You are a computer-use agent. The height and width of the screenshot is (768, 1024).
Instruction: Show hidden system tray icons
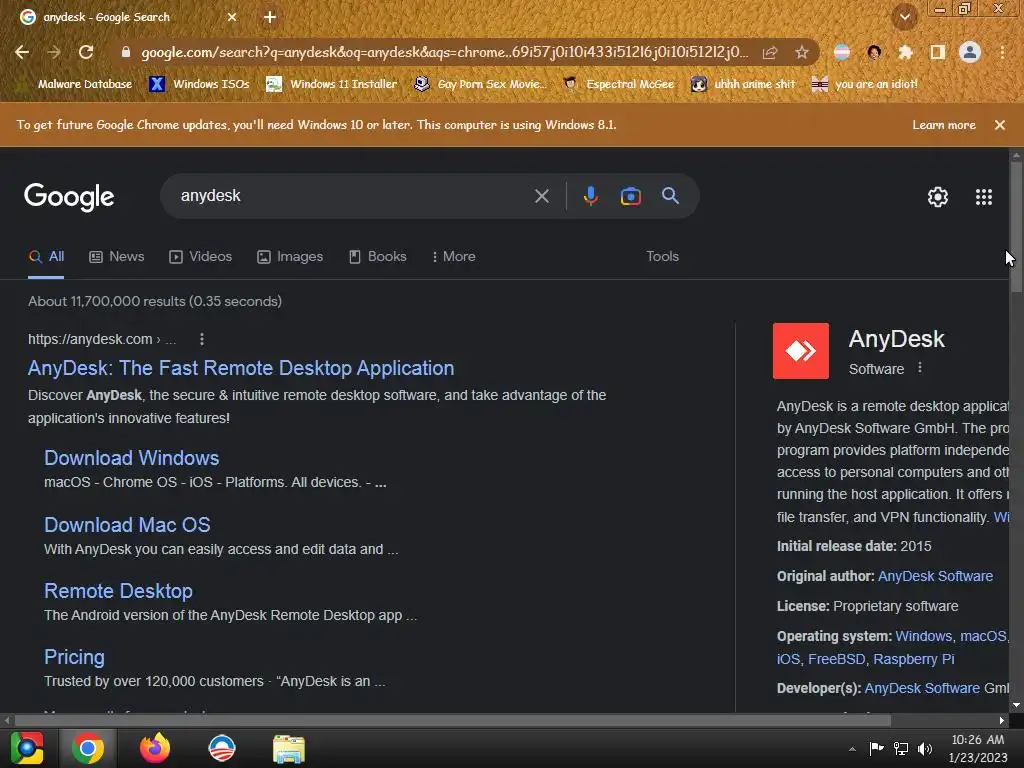point(852,749)
